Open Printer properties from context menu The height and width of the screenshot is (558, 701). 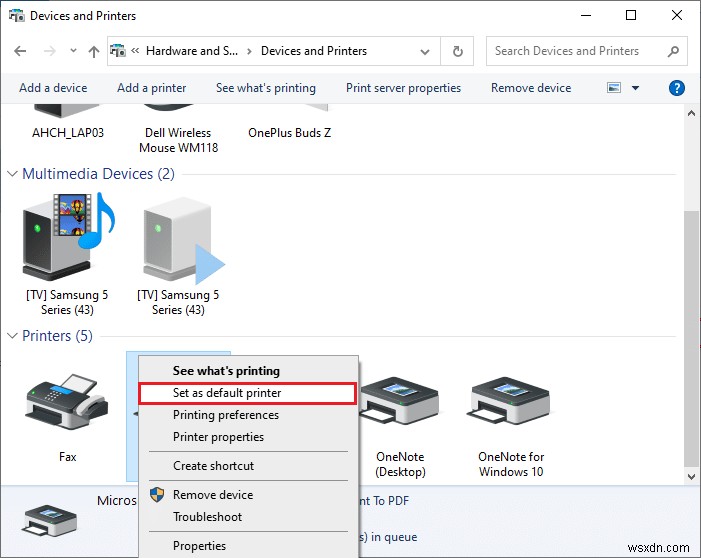[x=218, y=437]
